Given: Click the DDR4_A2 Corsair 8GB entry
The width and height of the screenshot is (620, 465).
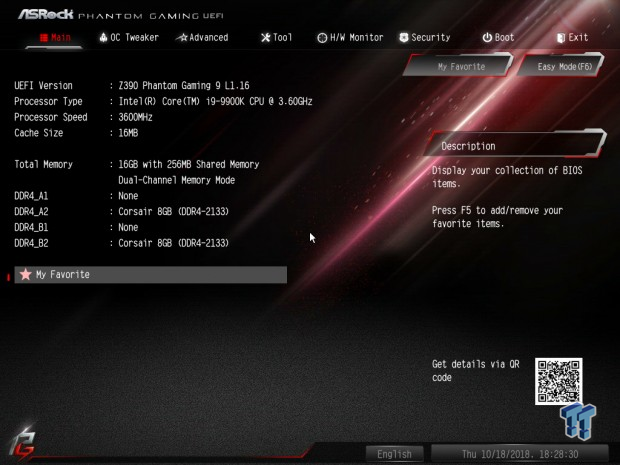Looking at the screenshot, I should pyautogui.click(x=174, y=212).
